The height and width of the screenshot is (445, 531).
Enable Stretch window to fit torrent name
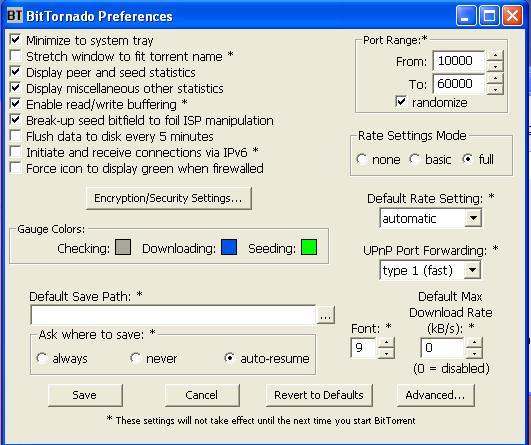pos(16,56)
